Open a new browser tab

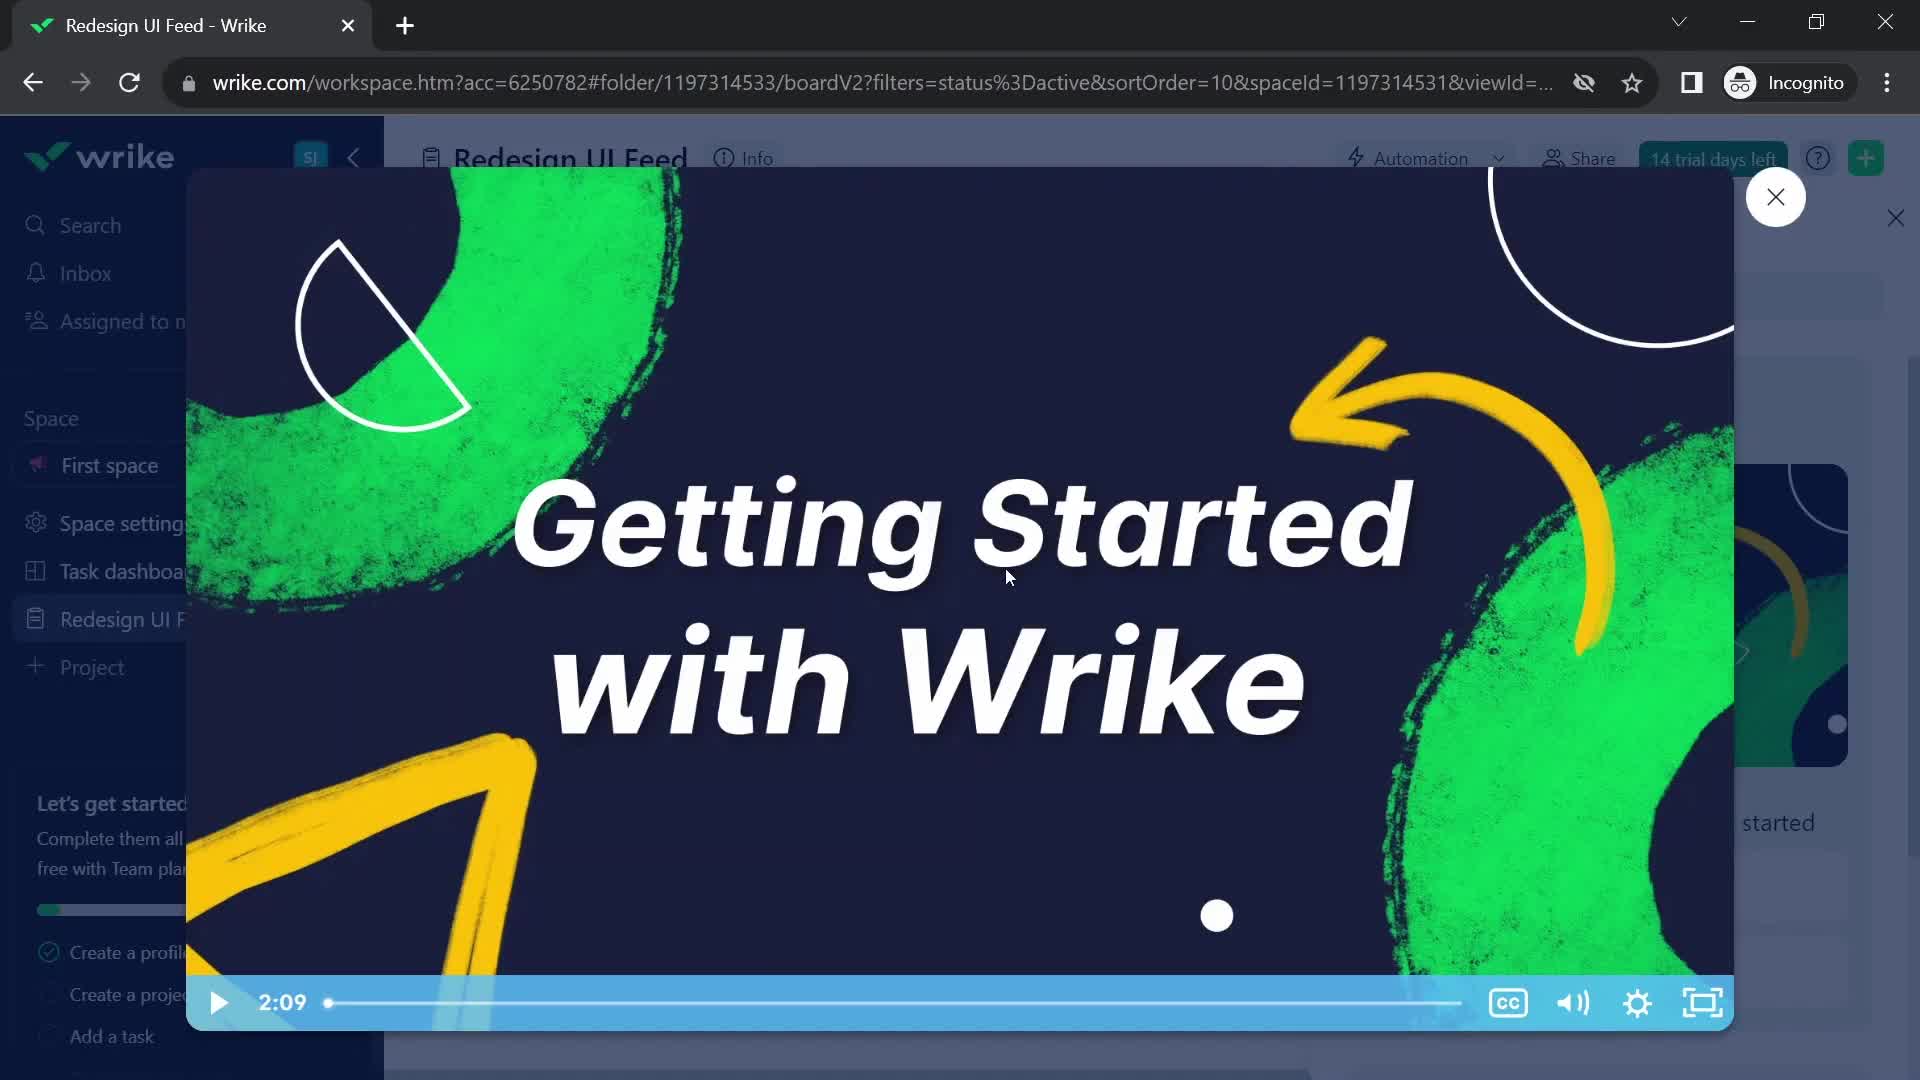[x=405, y=26]
